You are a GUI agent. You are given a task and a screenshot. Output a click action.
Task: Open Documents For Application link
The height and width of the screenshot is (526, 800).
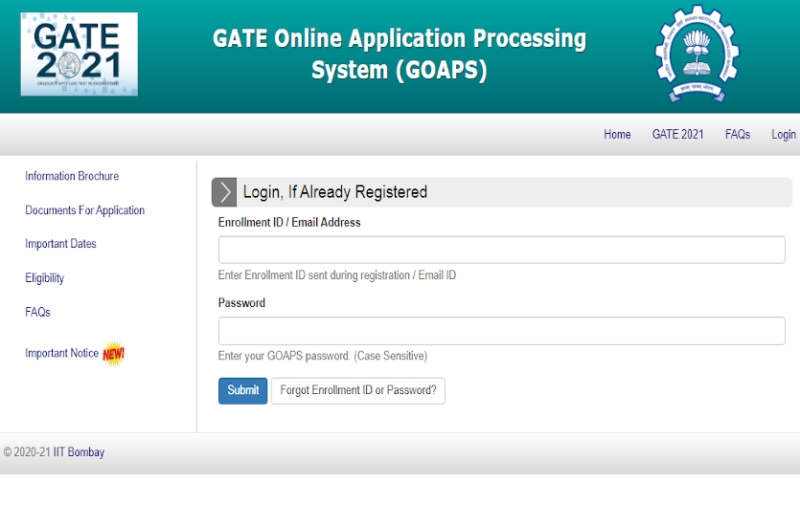85,210
